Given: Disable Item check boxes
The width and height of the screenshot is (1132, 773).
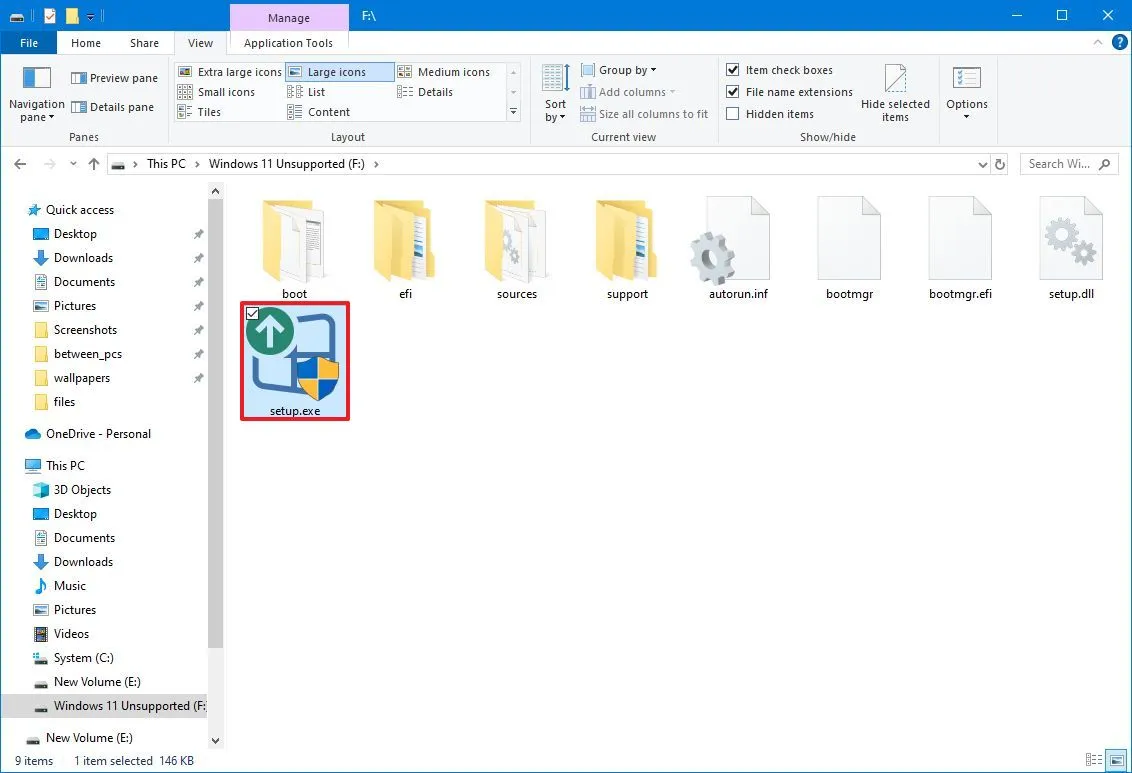Looking at the screenshot, I should tap(733, 69).
